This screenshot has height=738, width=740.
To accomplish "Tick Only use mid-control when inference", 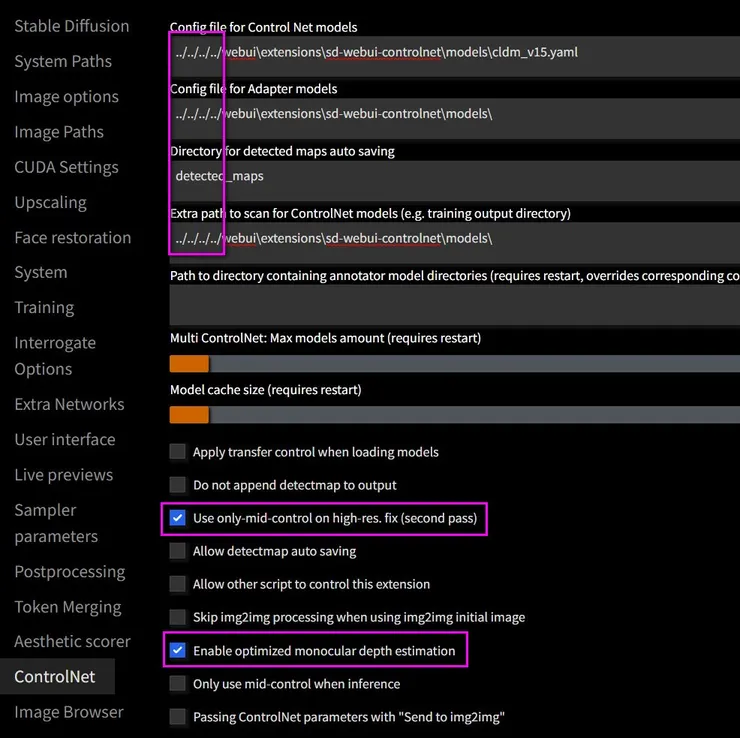I will [x=178, y=684].
